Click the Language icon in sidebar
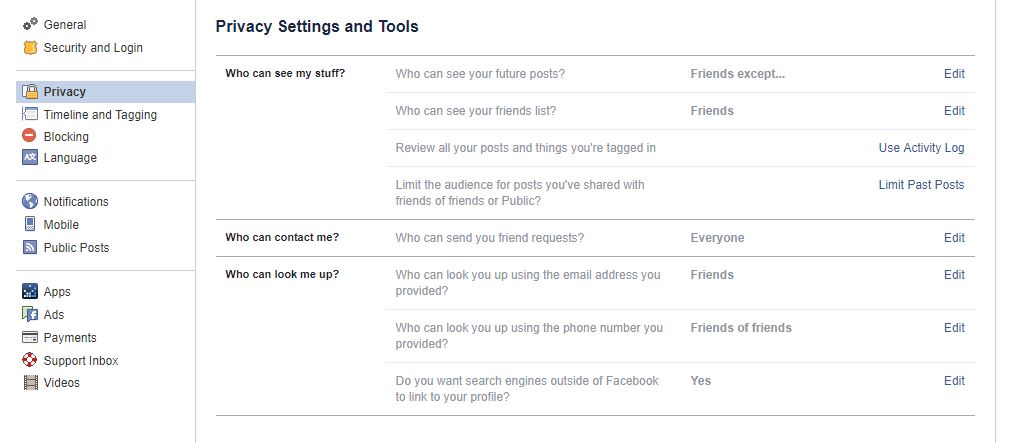 click(30, 157)
